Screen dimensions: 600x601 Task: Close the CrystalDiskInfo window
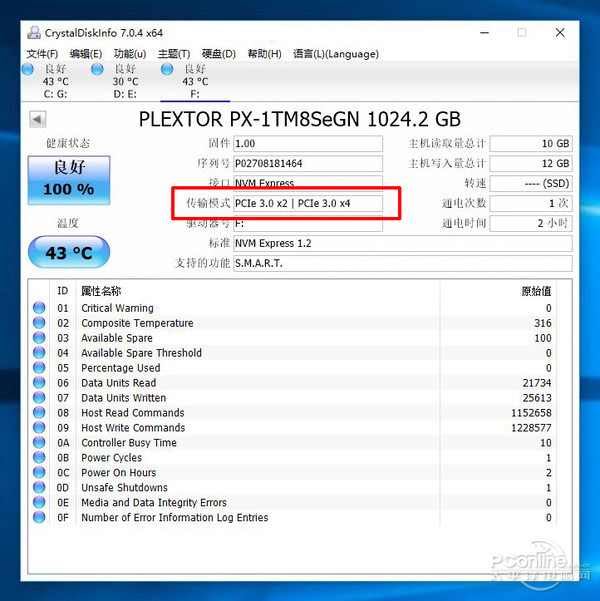point(560,33)
